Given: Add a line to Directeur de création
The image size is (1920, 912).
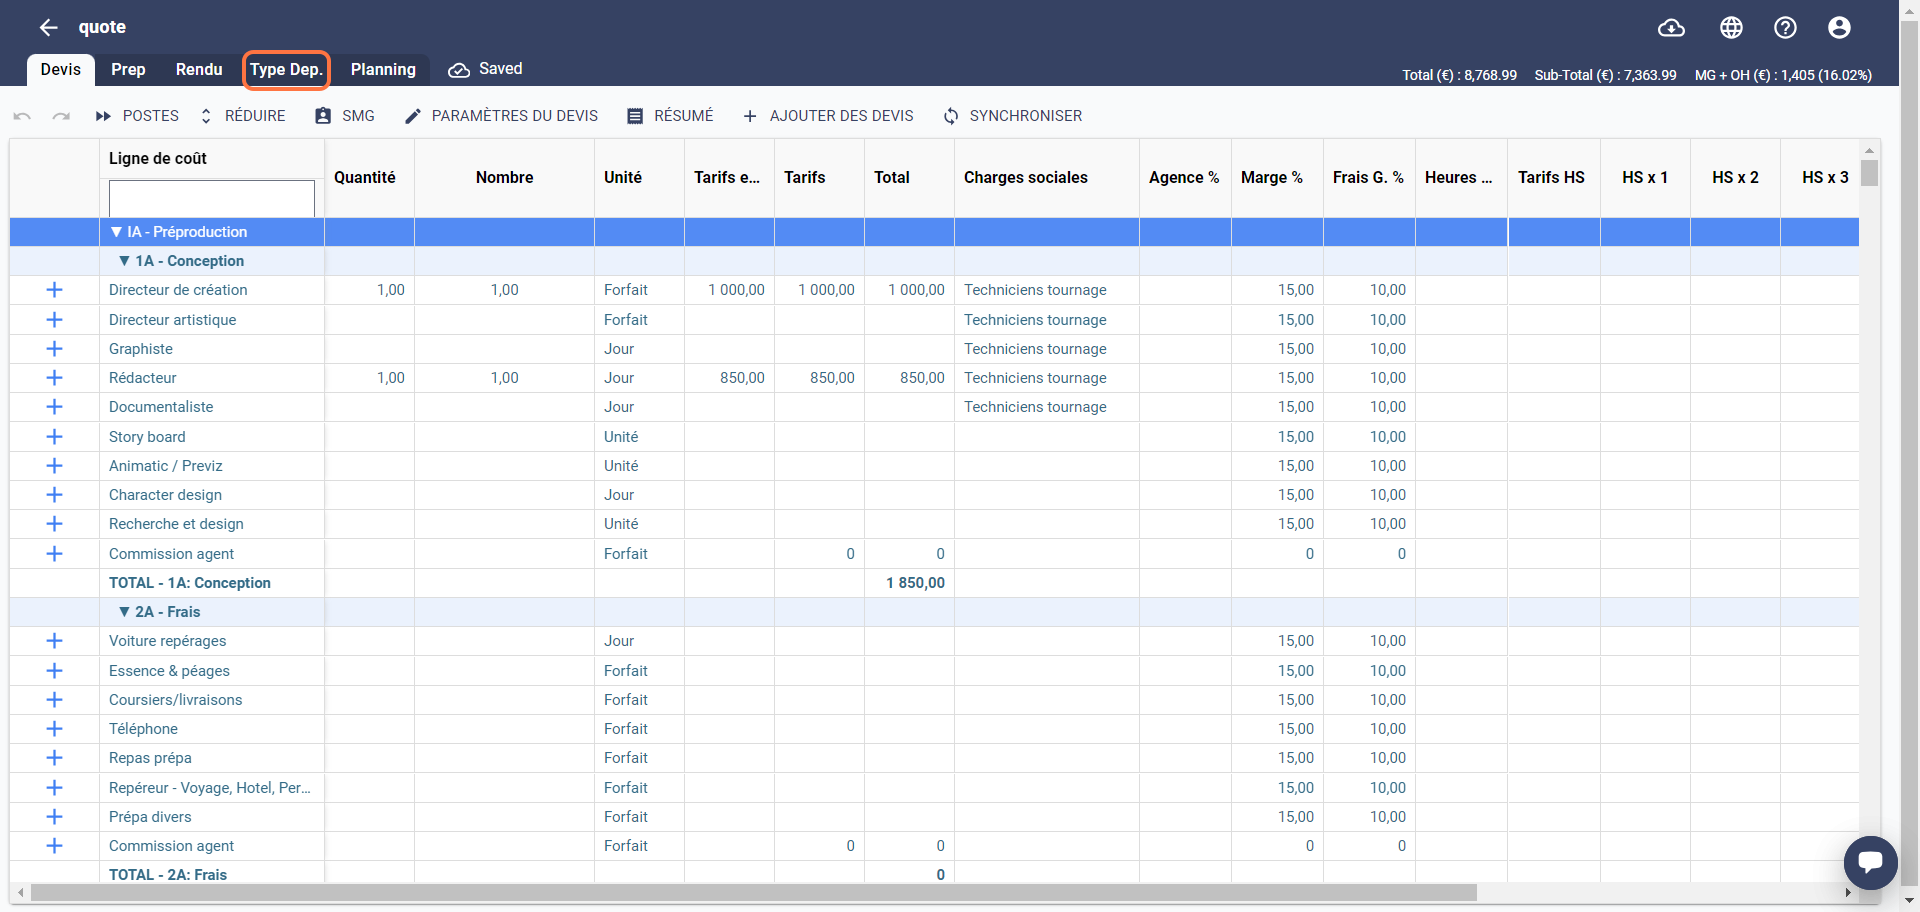Looking at the screenshot, I should click(x=55, y=290).
